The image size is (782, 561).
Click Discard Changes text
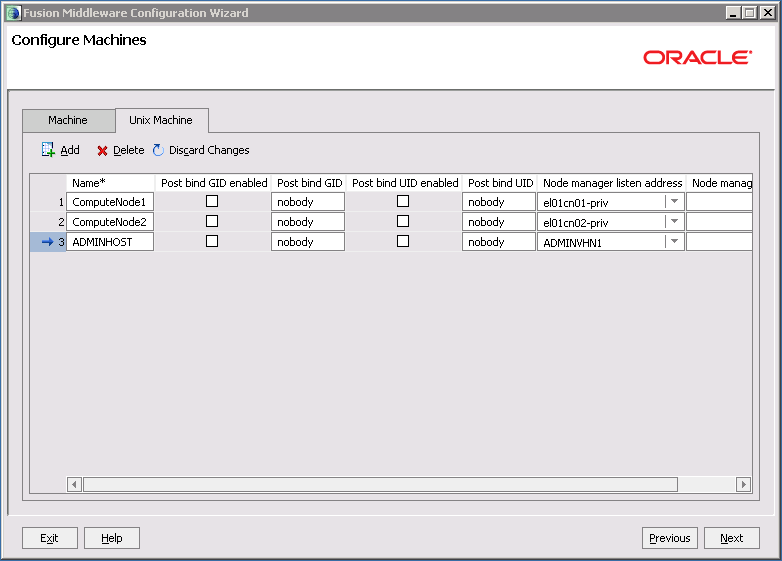[209, 150]
